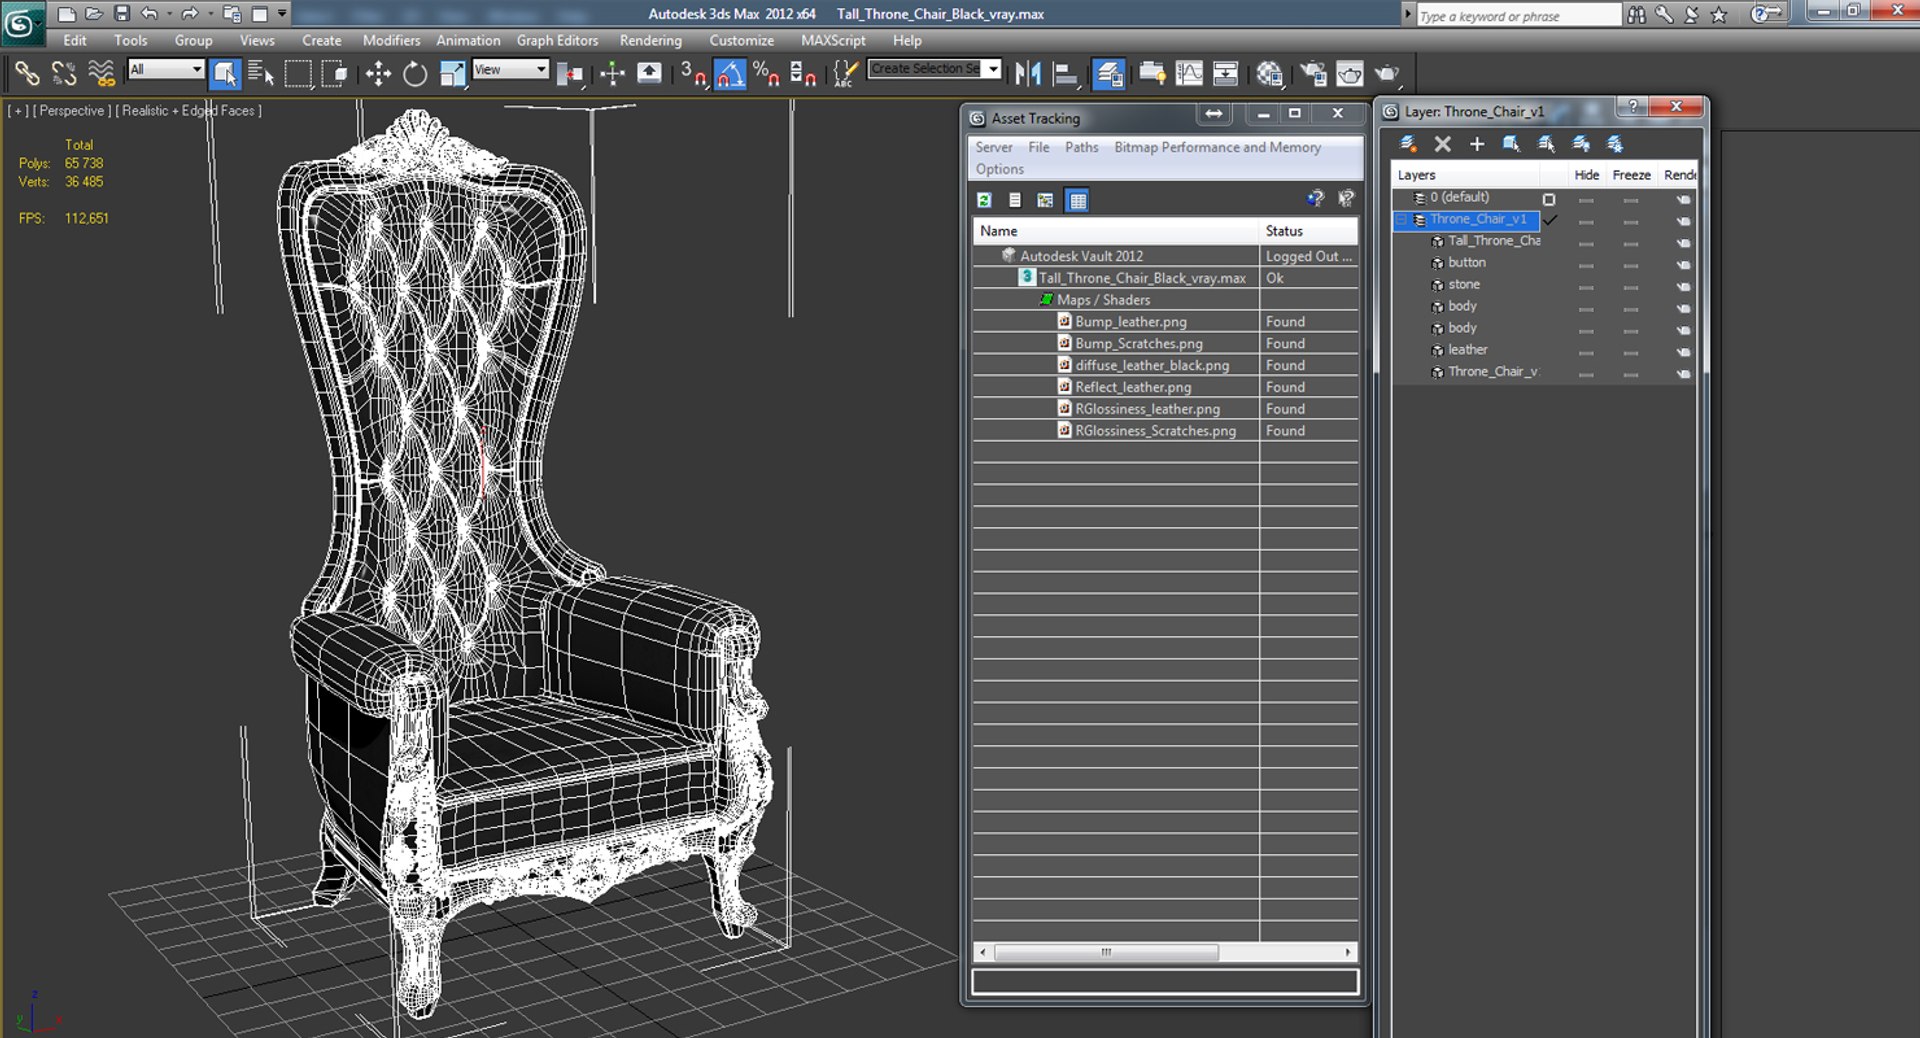Image resolution: width=1920 pixels, height=1038 pixels.
Task: Refresh the Asset Tracking list
Action: click(984, 200)
